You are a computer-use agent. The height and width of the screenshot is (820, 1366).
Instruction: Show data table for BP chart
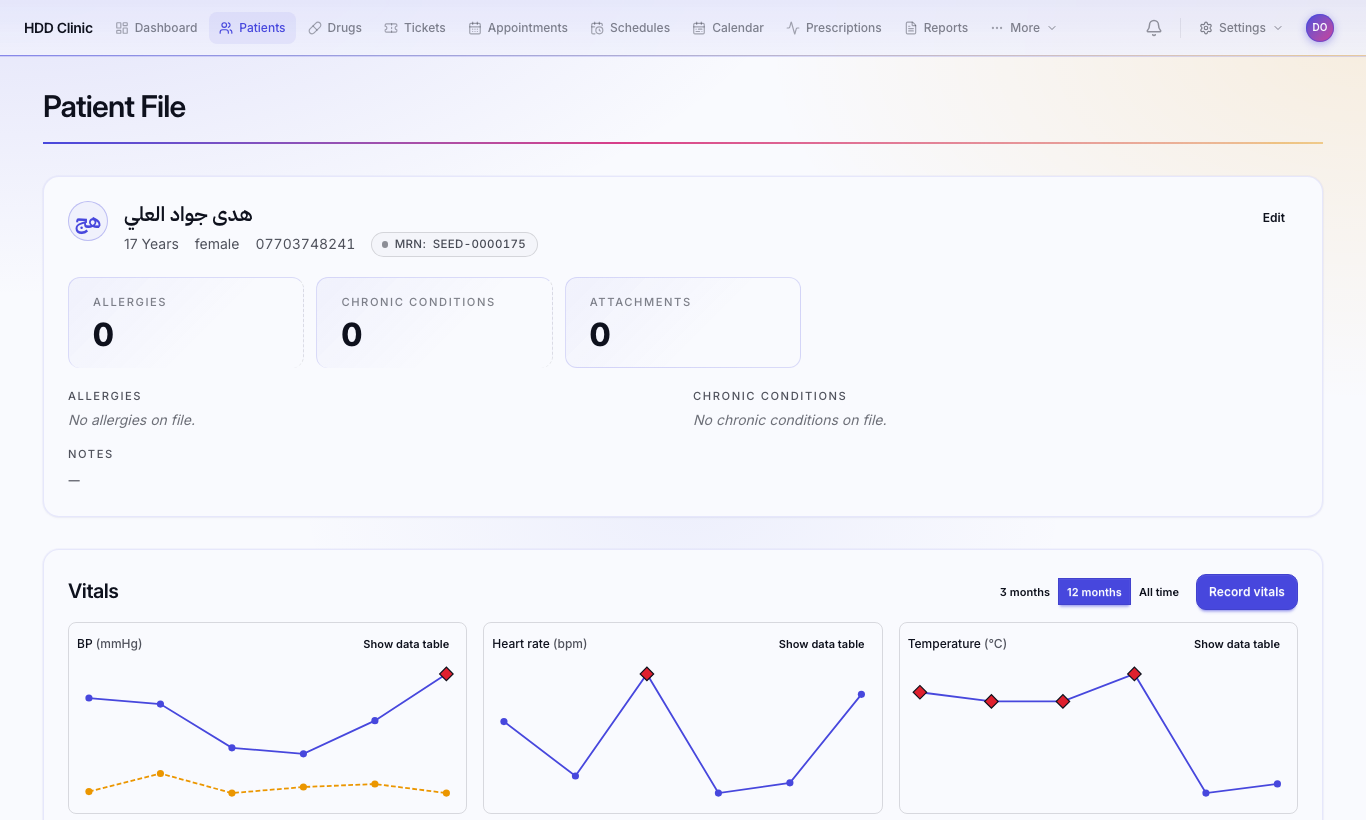tap(406, 644)
